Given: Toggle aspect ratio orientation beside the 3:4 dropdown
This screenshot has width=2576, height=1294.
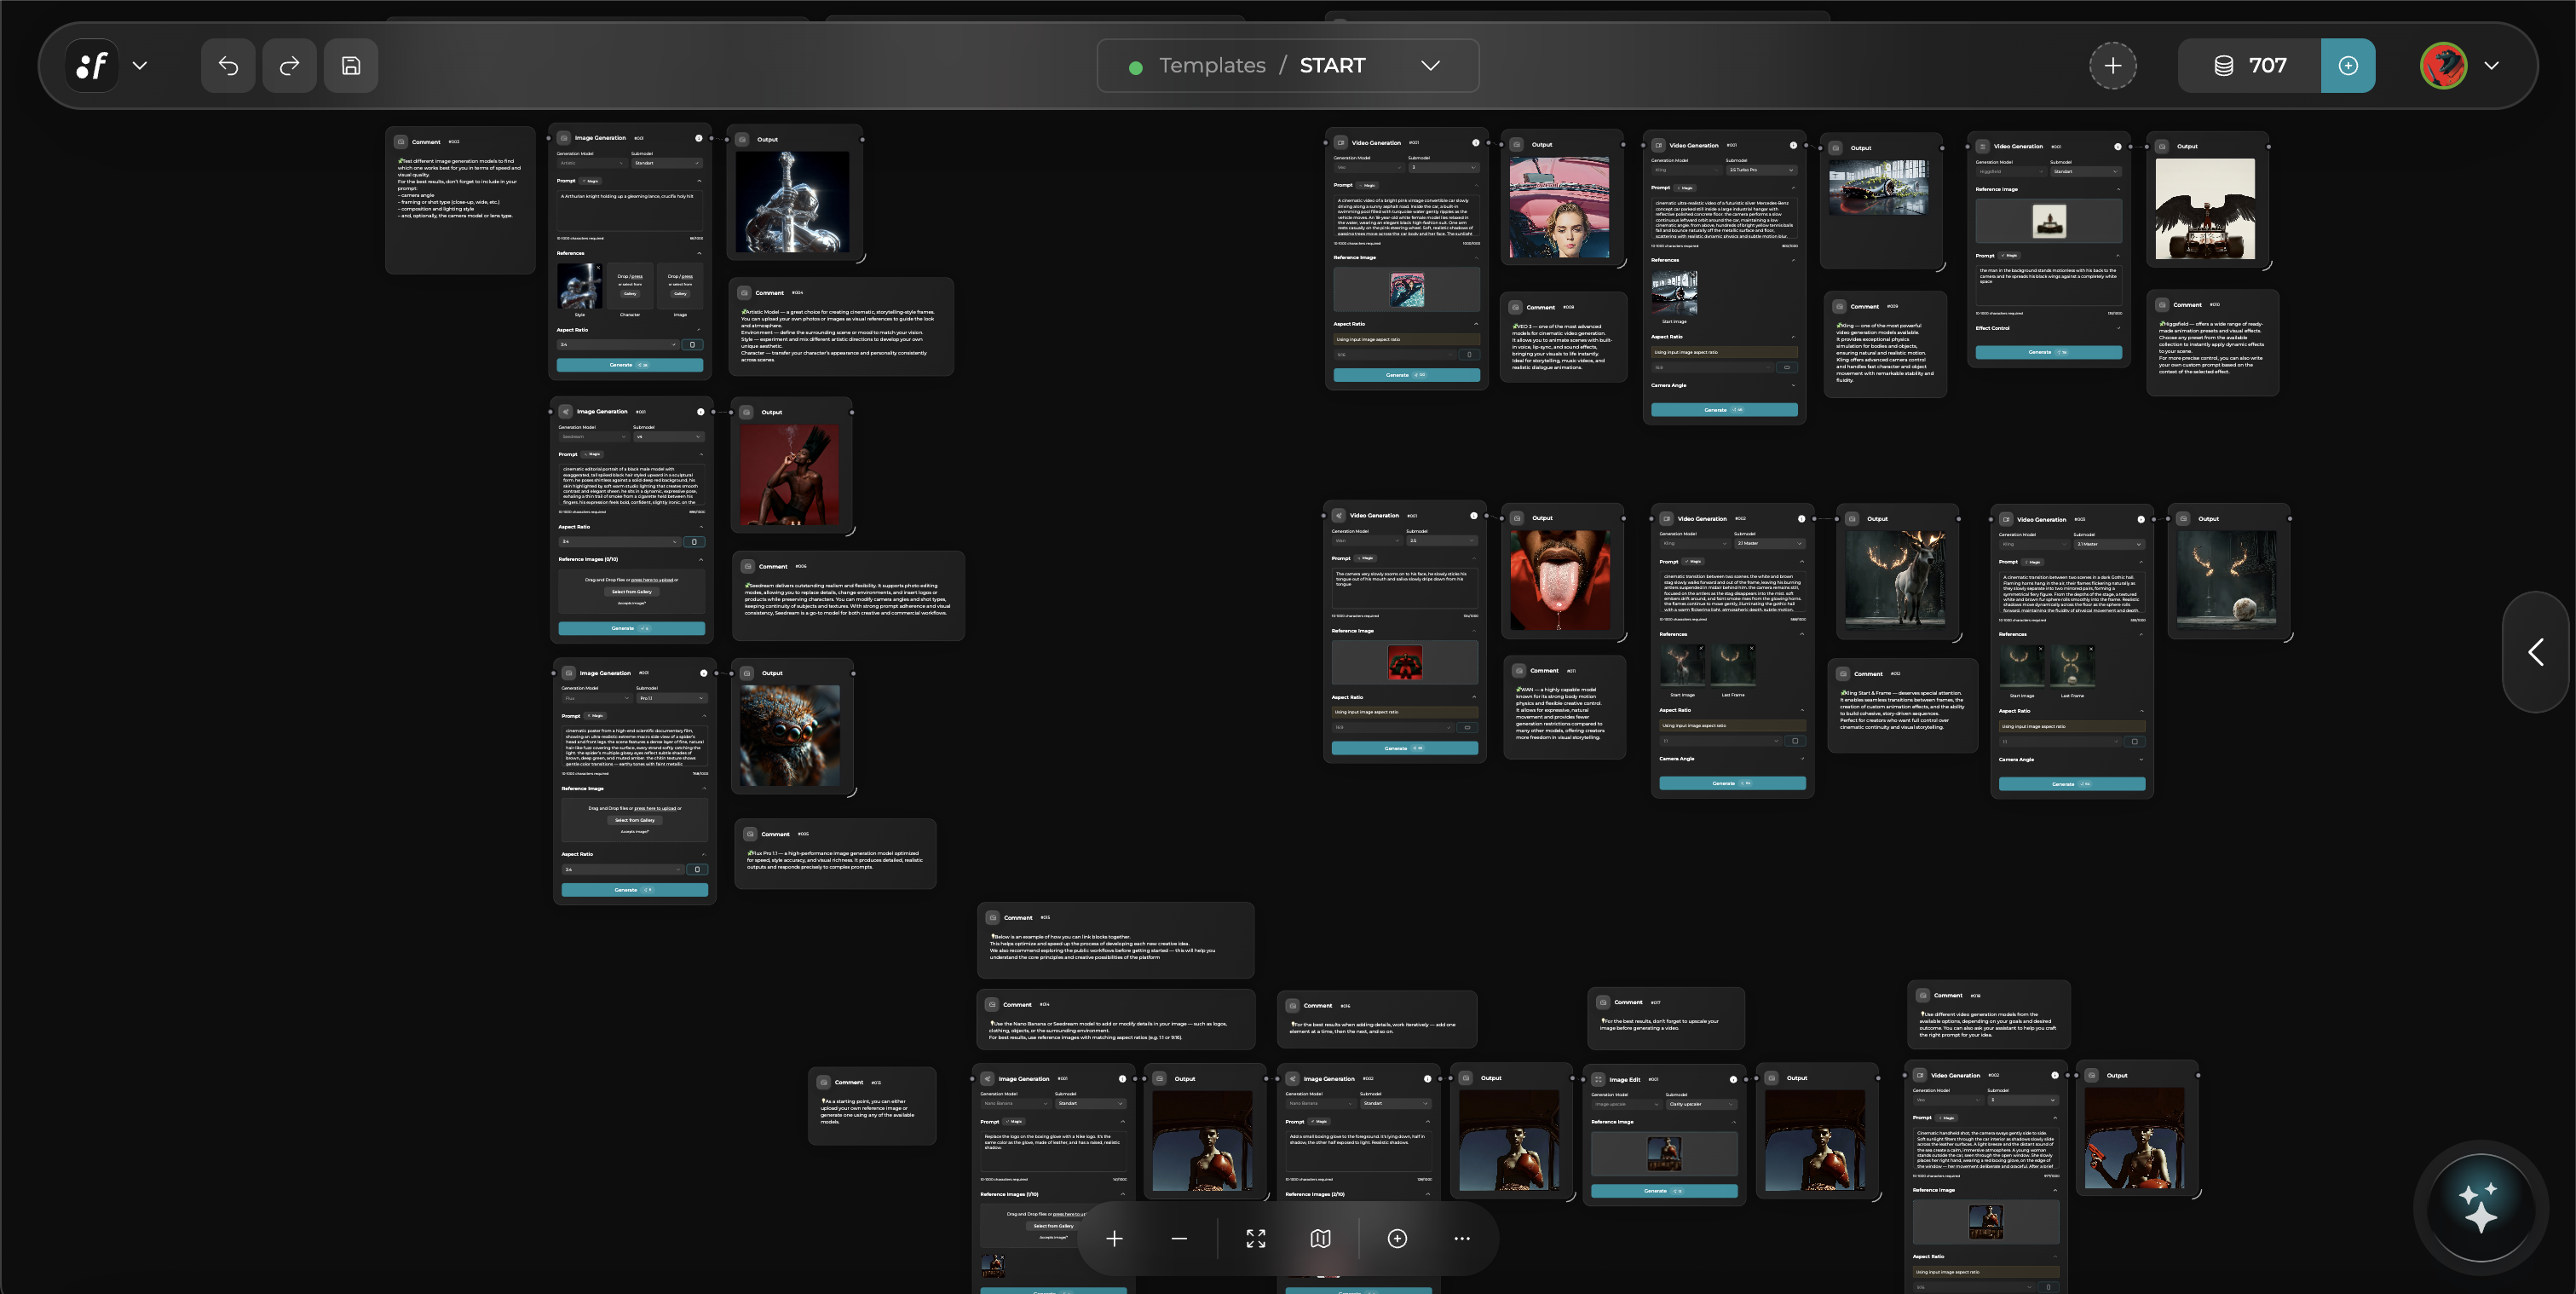Looking at the screenshot, I should coord(692,344).
